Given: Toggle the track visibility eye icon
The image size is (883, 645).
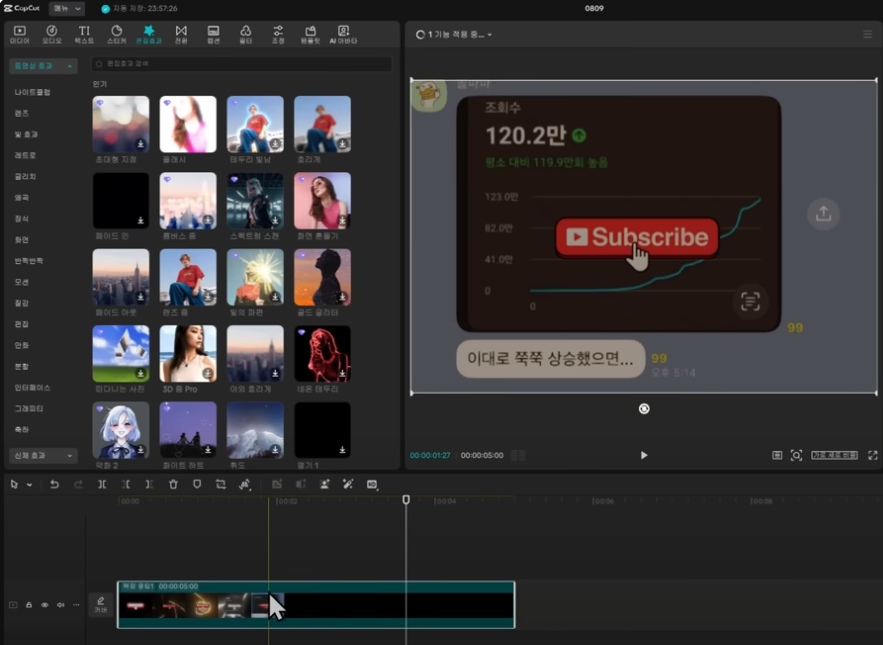Looking at the screenshot, I should click(x=44, y=605).
